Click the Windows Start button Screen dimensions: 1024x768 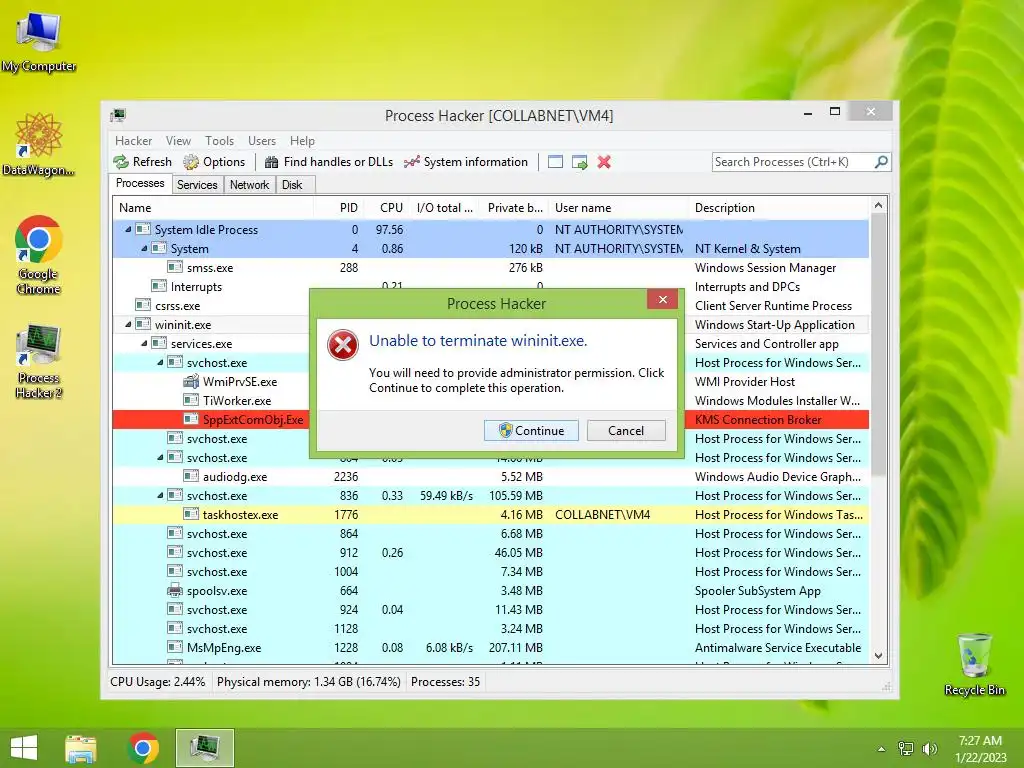coord(24,748)
